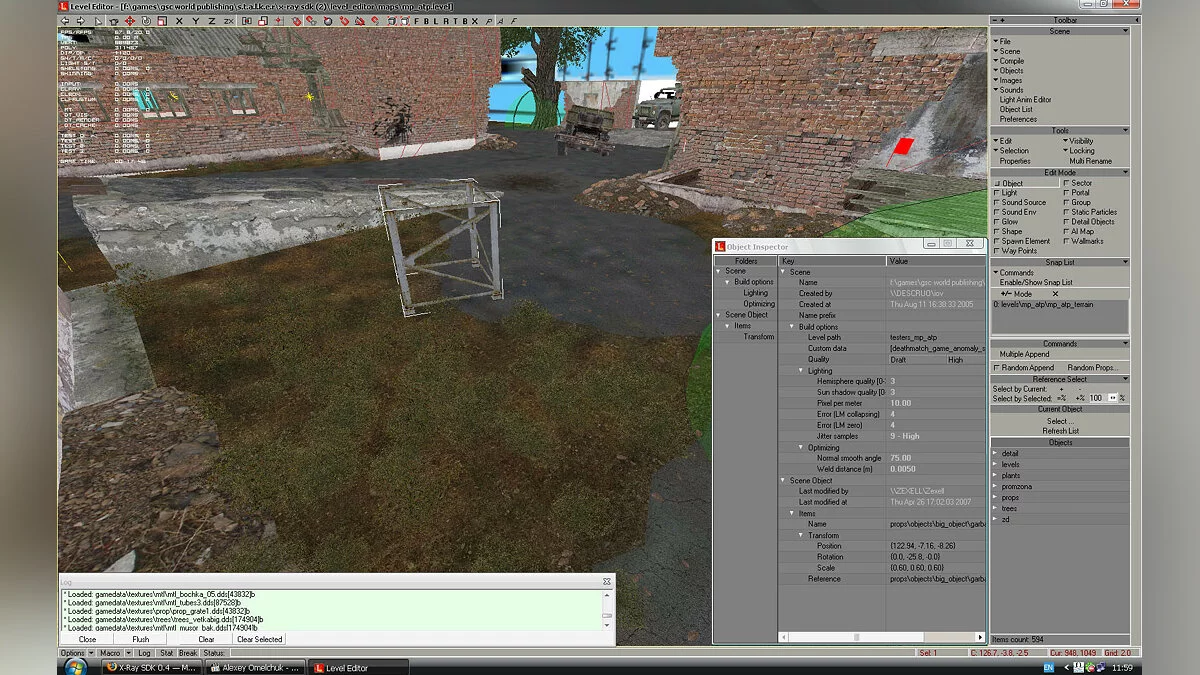Click the X icon in Snap List
The height and width of the screenshot is (675, 1200).
[x=1054, y=294]
